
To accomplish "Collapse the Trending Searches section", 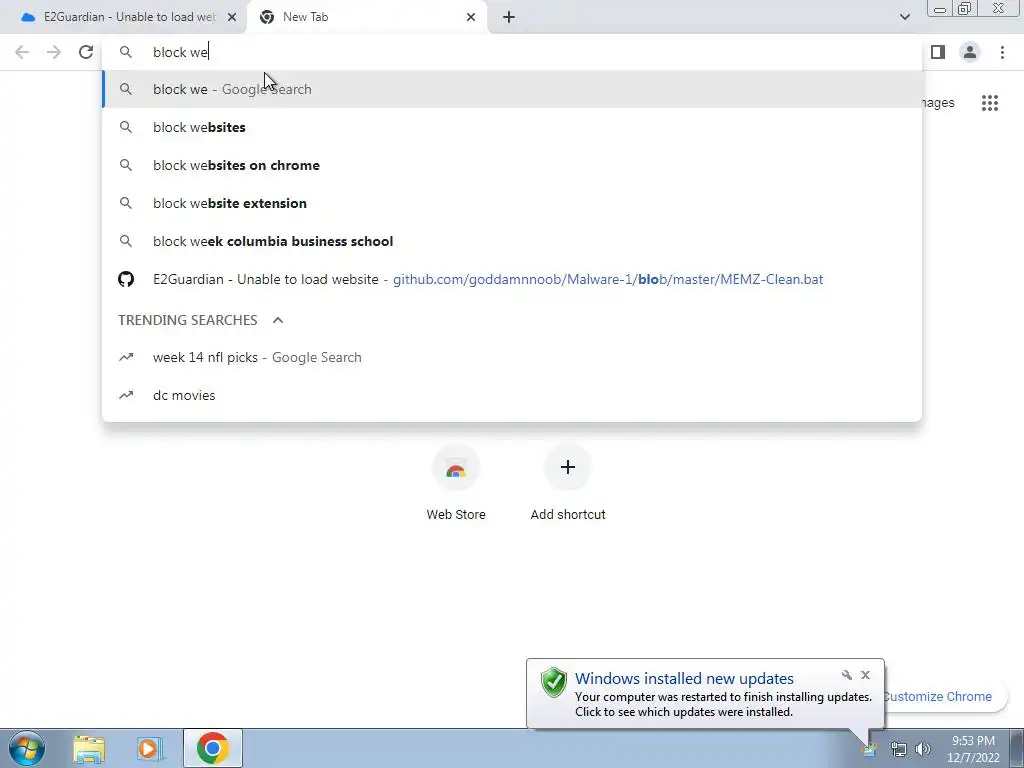I will pos(278,320).
